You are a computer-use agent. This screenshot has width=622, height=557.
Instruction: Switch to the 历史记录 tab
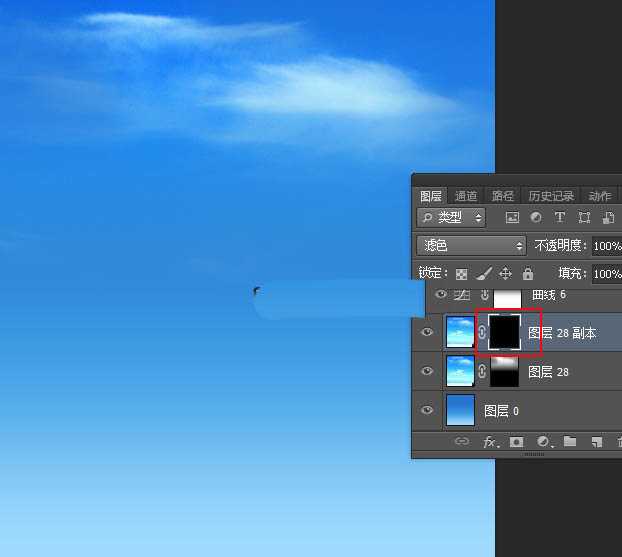(x=551, y=196)
